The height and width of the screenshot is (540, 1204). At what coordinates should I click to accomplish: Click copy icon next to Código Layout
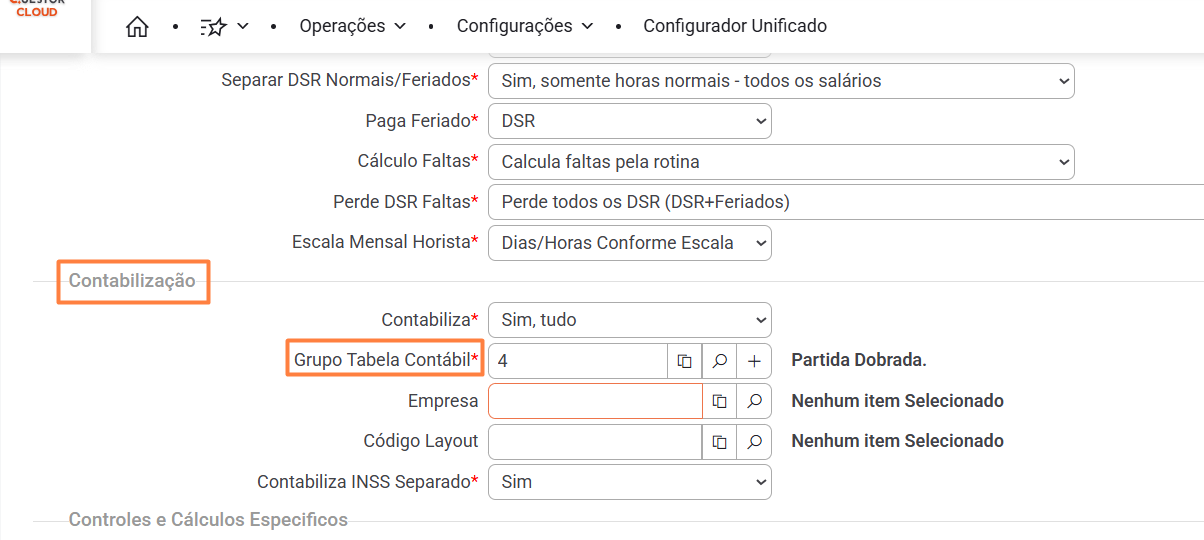tap(720, 441)
